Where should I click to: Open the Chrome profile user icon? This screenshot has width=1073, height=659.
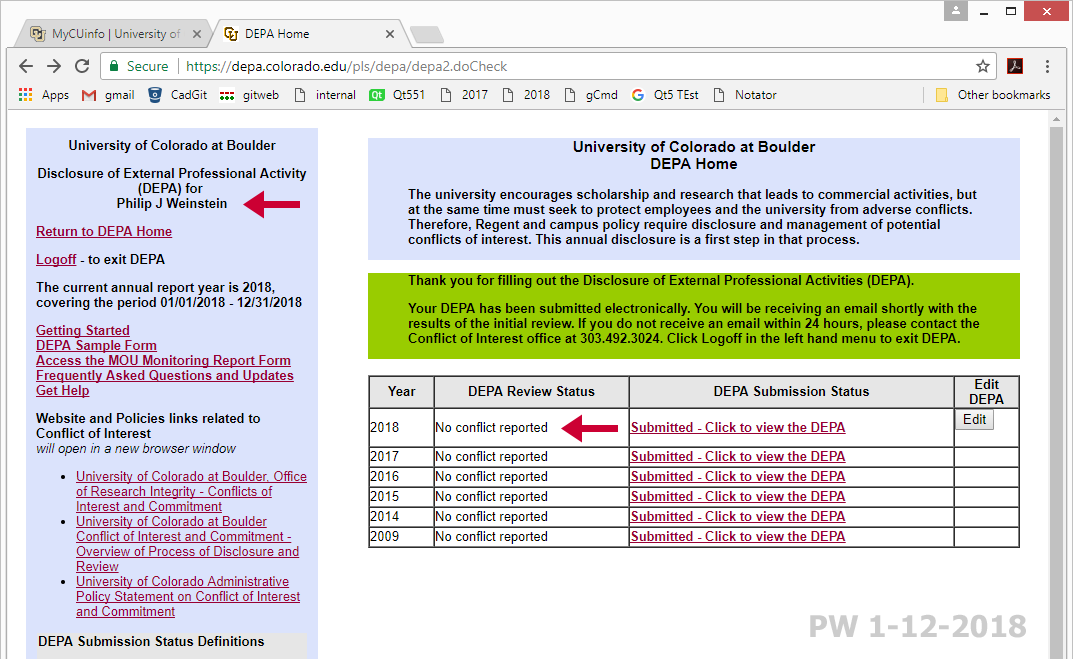coord(955,11)
